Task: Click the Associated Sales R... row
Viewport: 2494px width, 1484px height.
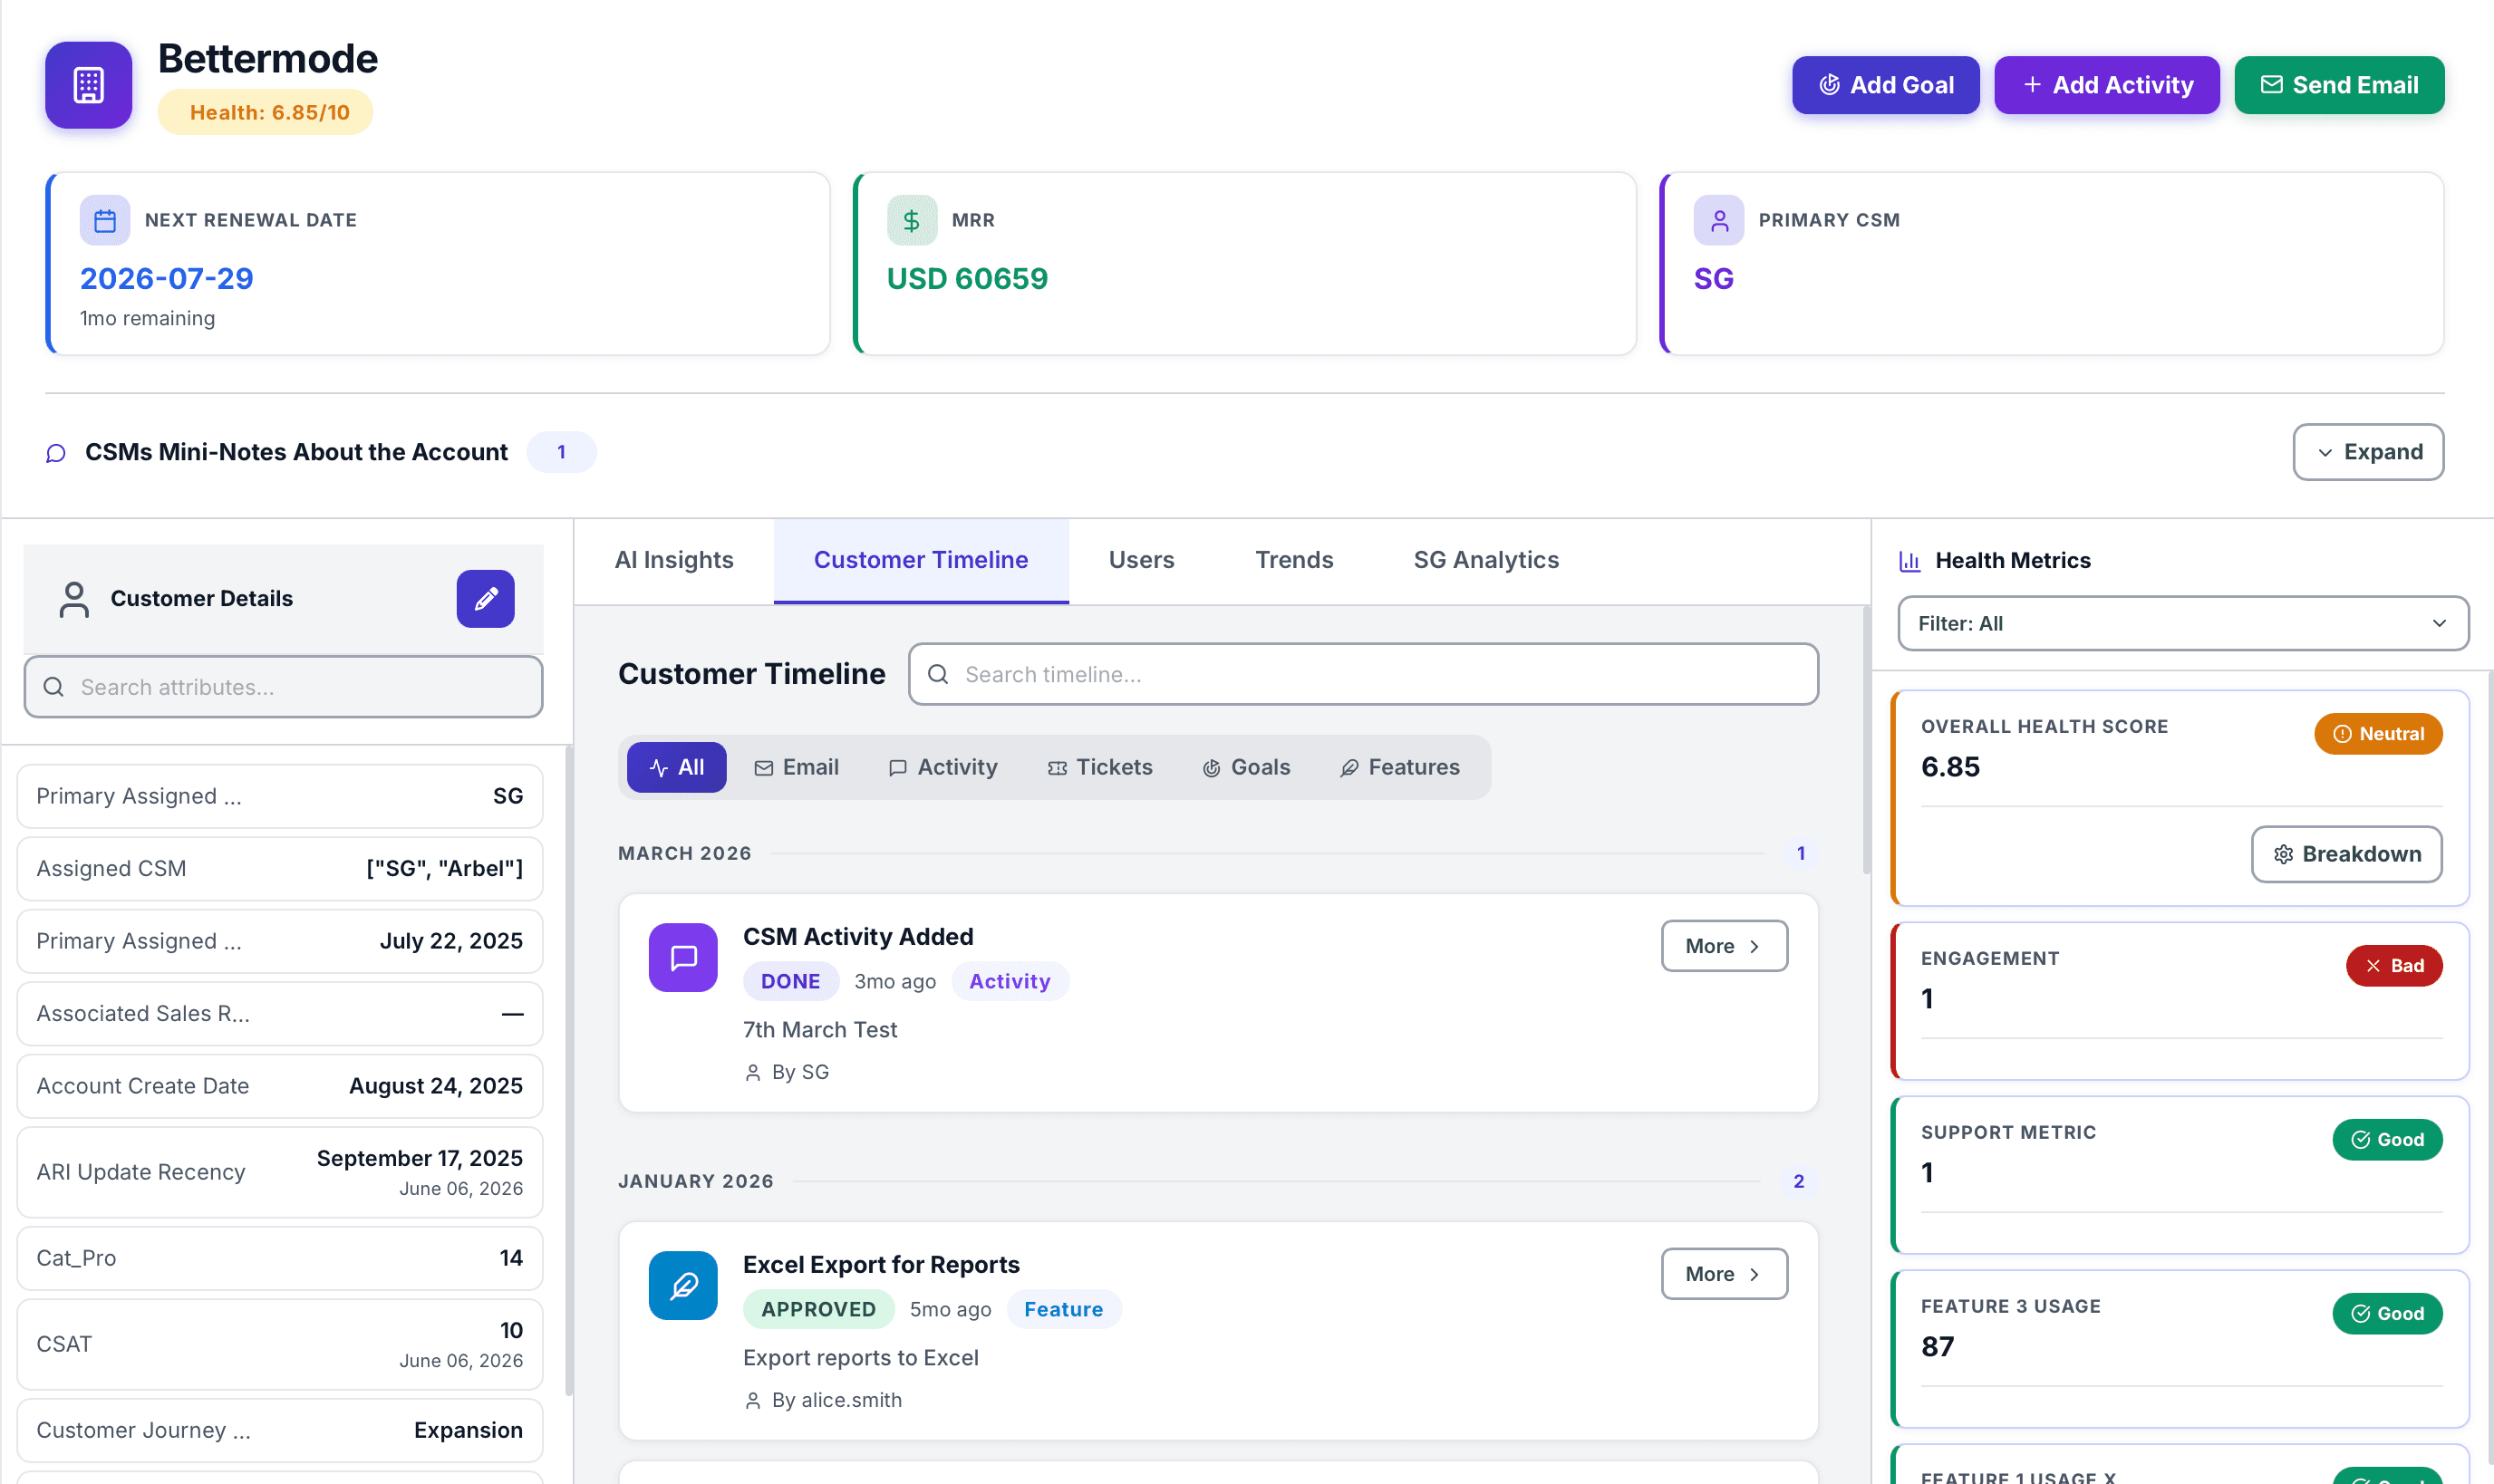Action: 280,1014
